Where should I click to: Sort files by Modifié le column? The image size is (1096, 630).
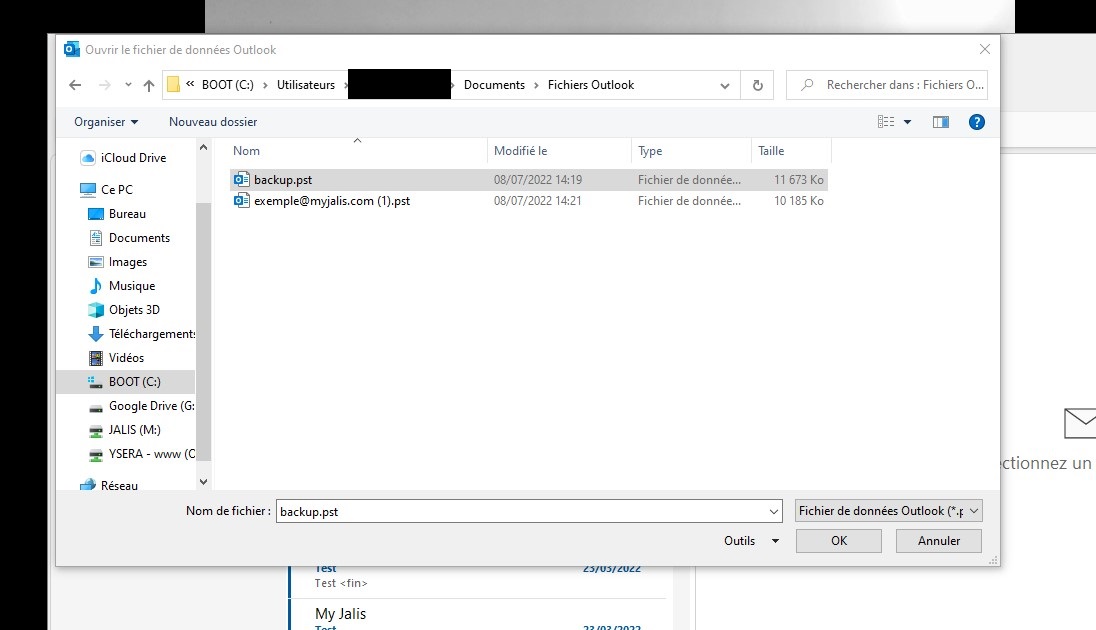520,151
